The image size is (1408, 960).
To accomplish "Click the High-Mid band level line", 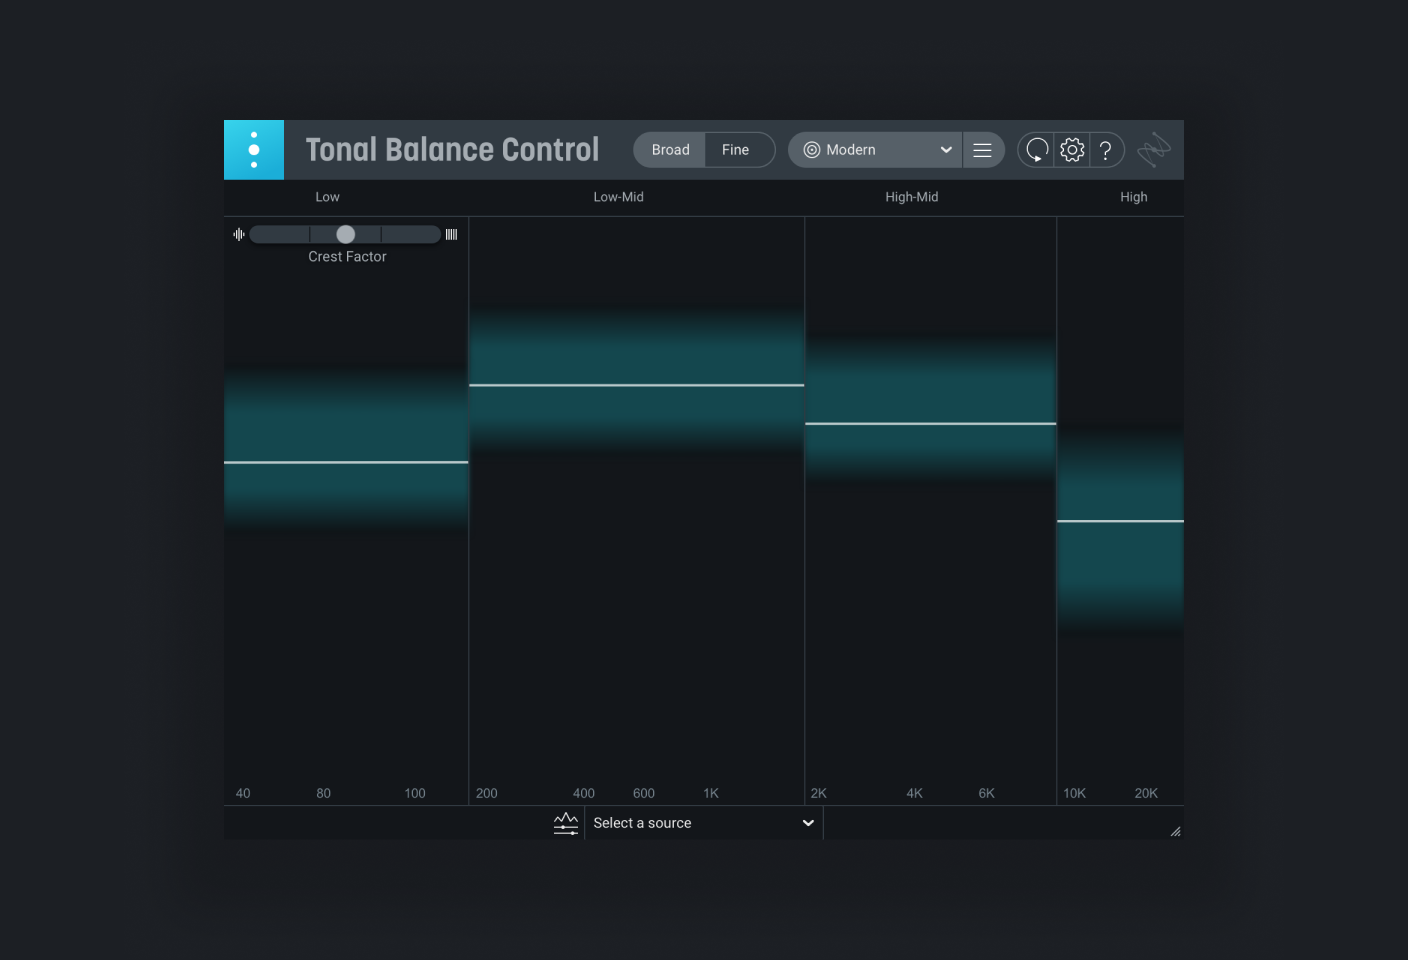I will click(931, 424).
